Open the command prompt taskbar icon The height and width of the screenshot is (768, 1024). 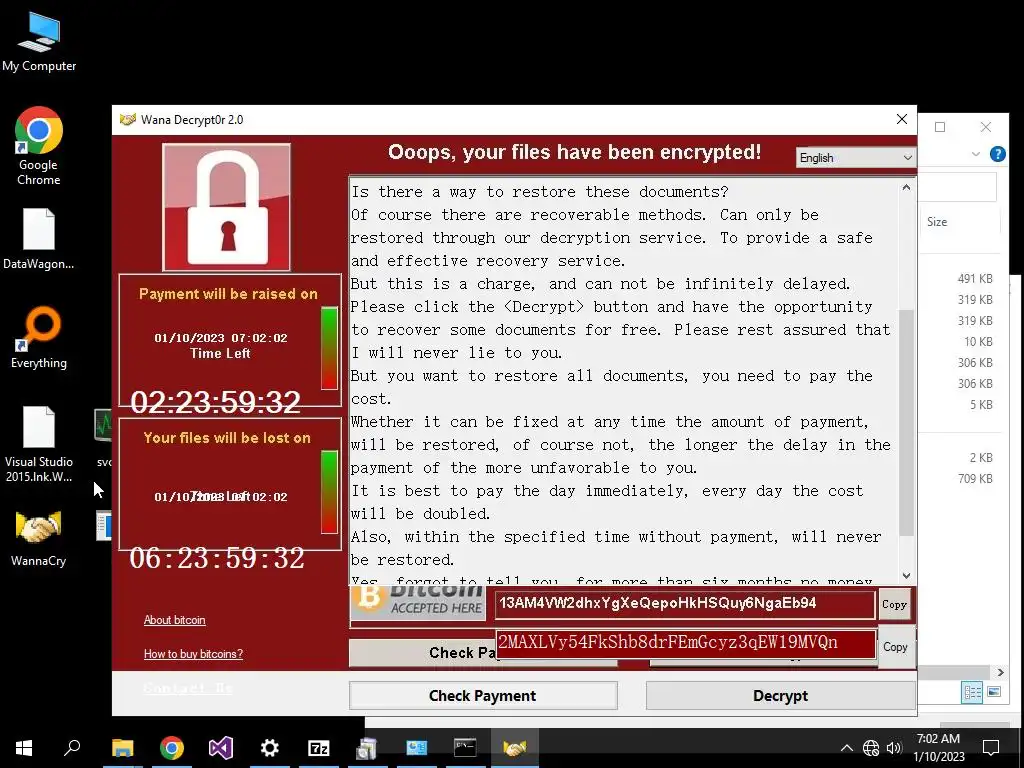pyautogui.click(x=465, y=748)
